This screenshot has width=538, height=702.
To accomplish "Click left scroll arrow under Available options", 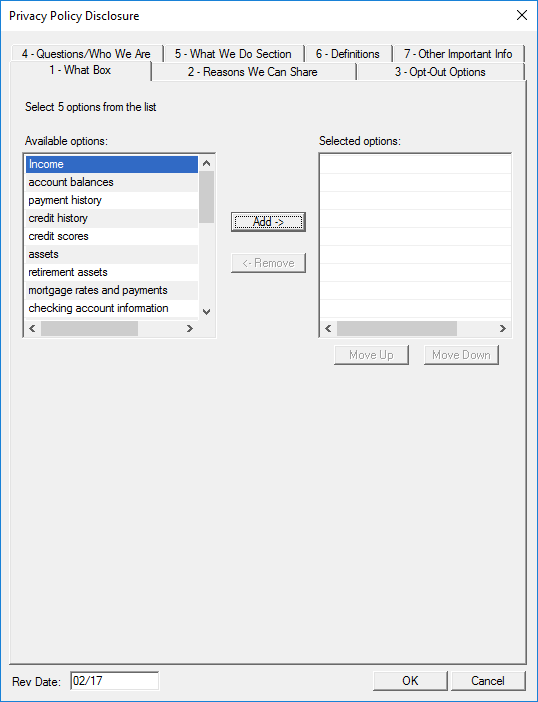I will 32,329.
